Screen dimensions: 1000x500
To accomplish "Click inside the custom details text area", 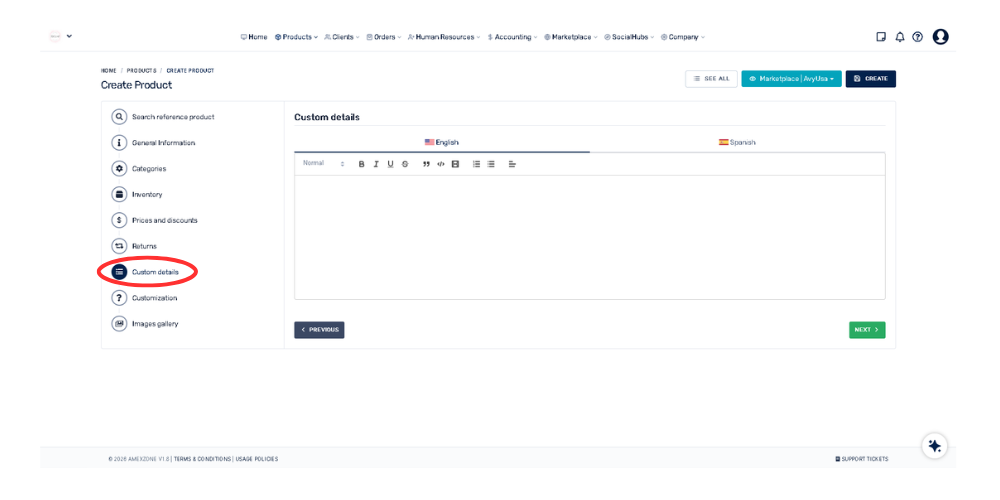I will click(x=589, y=236).
